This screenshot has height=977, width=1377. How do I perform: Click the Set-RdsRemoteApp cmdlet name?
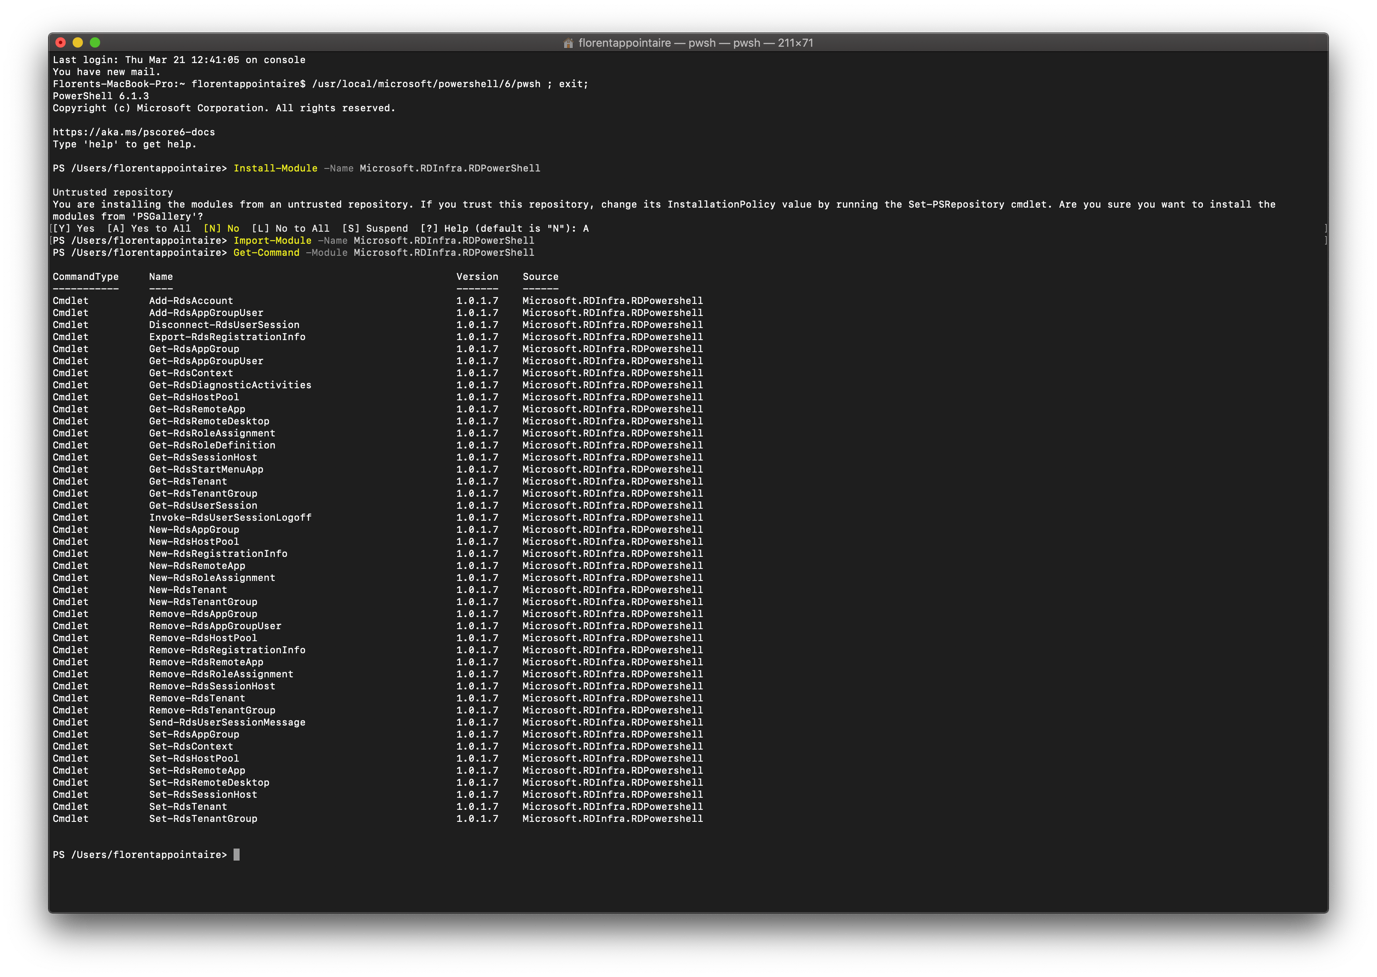pyautogui.click(x=197, y=770)
